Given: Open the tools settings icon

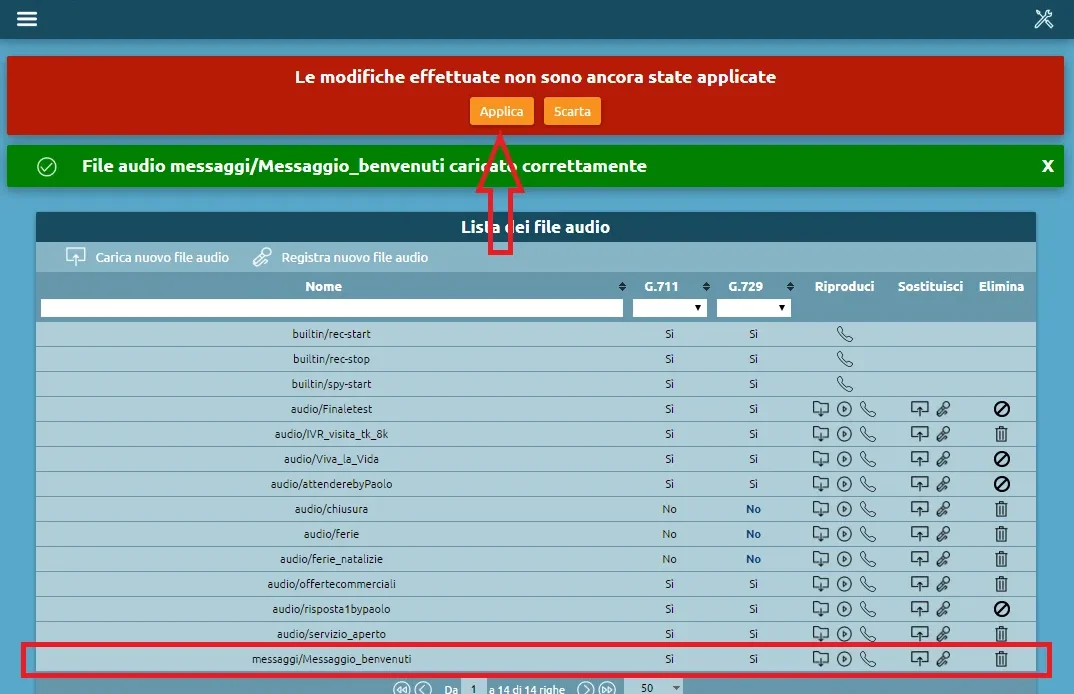Looking at the screenshot, I should tap(1044, 19).
